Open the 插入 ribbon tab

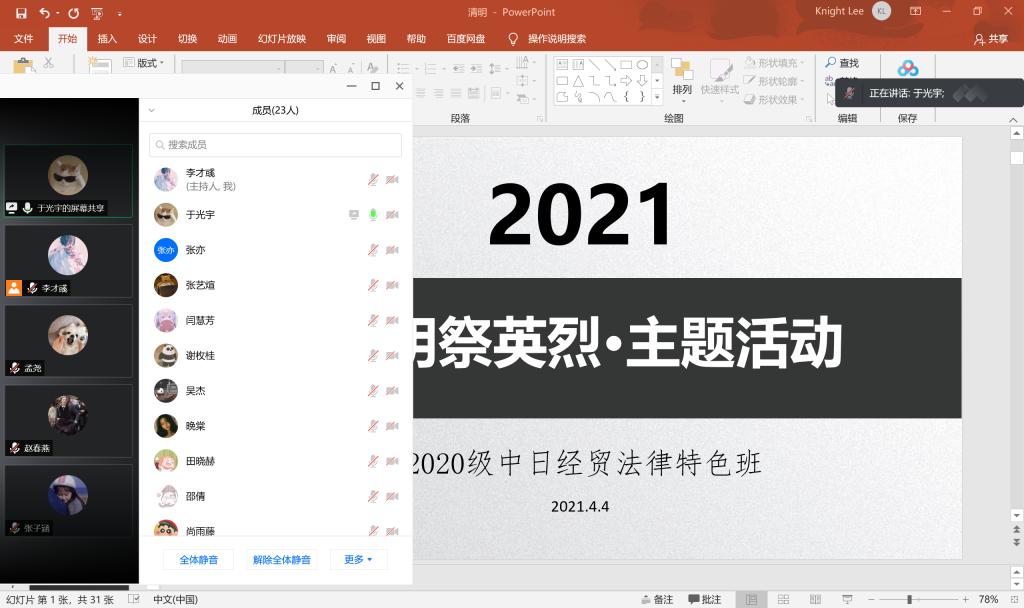[x=107, y=39]
